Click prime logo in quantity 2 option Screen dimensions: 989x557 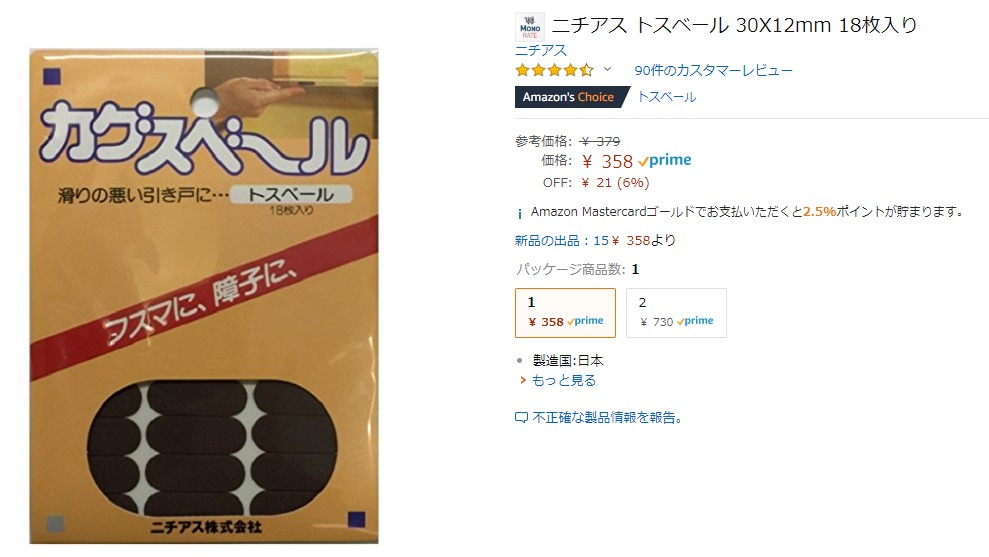tap(695, 321)
